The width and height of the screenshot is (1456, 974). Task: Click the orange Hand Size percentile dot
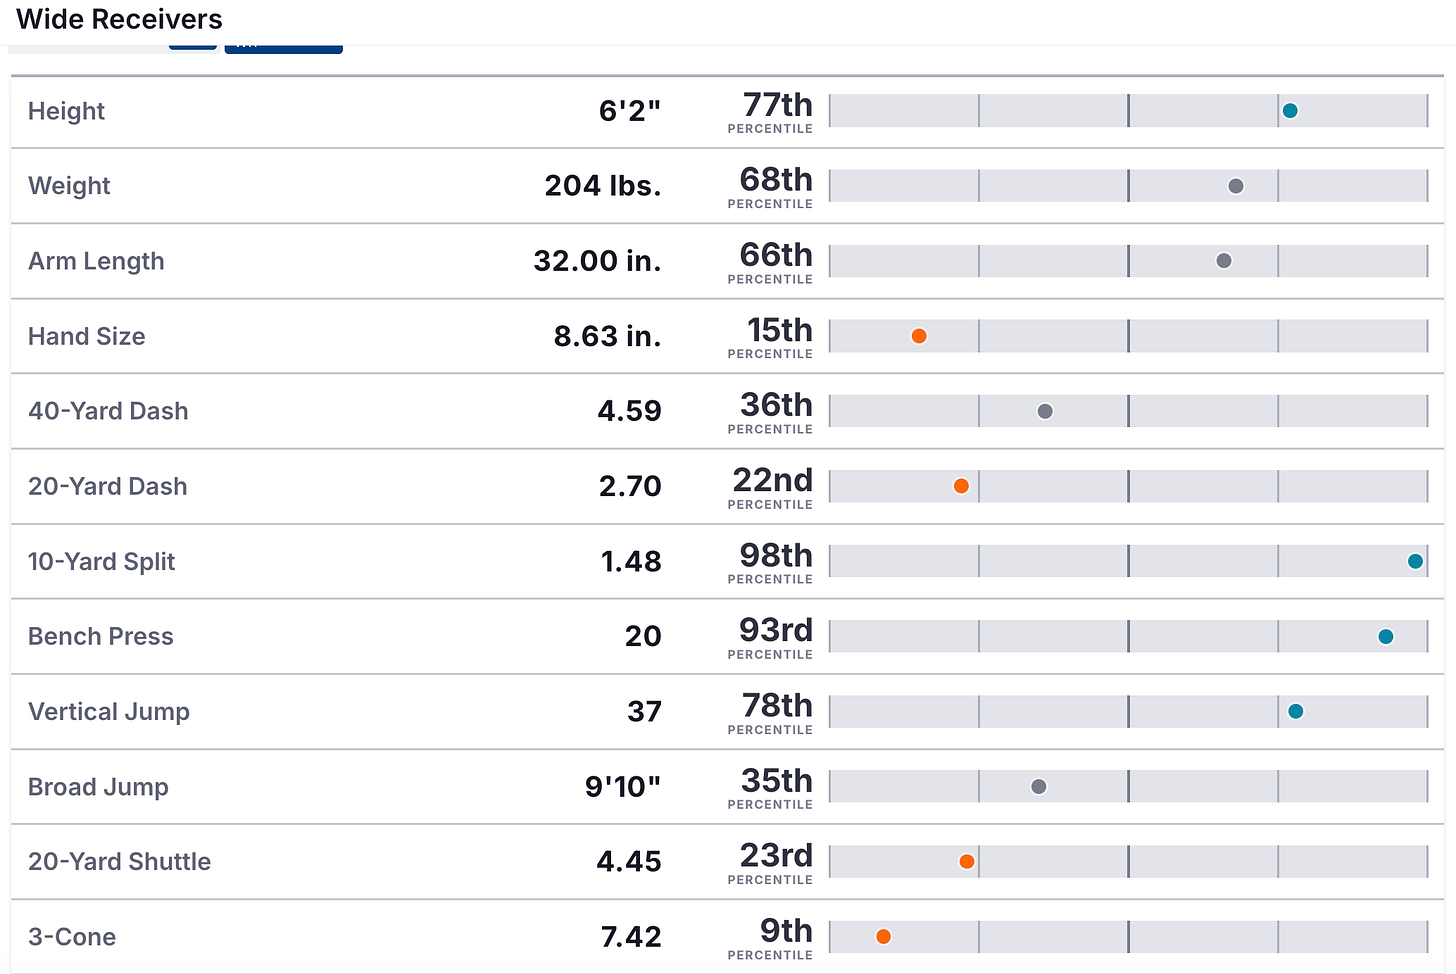tap(919, 336)
